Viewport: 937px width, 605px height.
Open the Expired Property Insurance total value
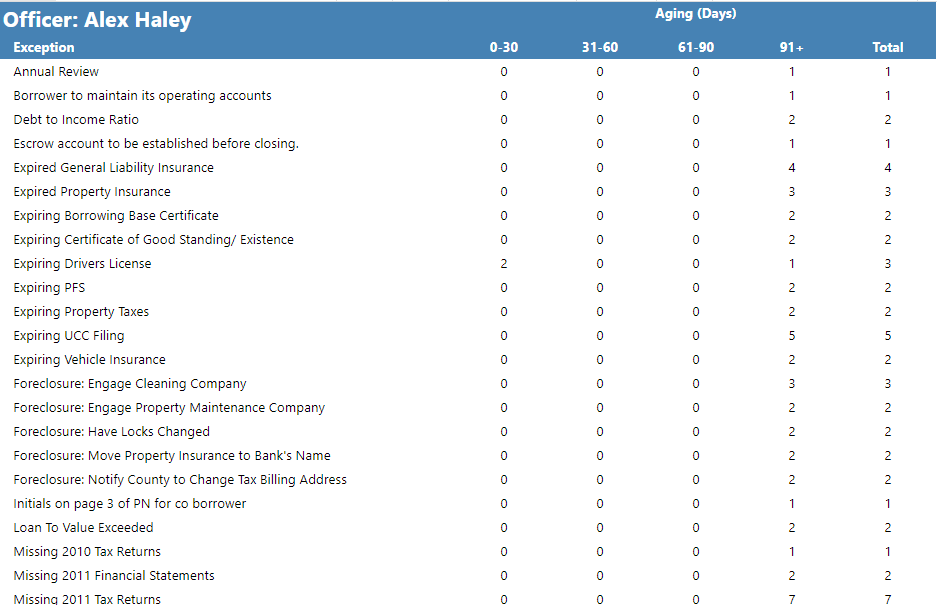coord(887,192)
